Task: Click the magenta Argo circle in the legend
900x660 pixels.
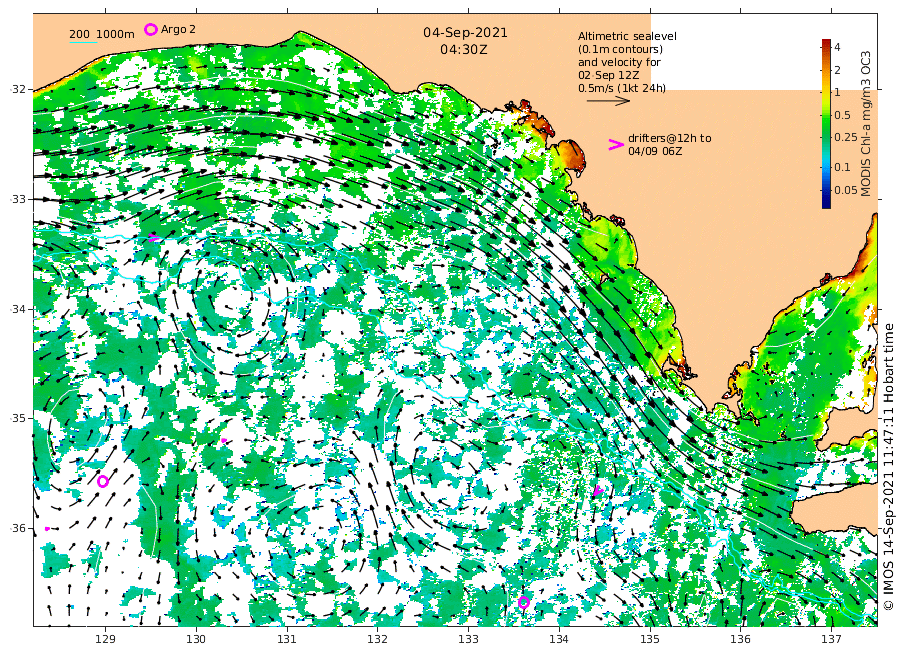Action: pos(150,29)
